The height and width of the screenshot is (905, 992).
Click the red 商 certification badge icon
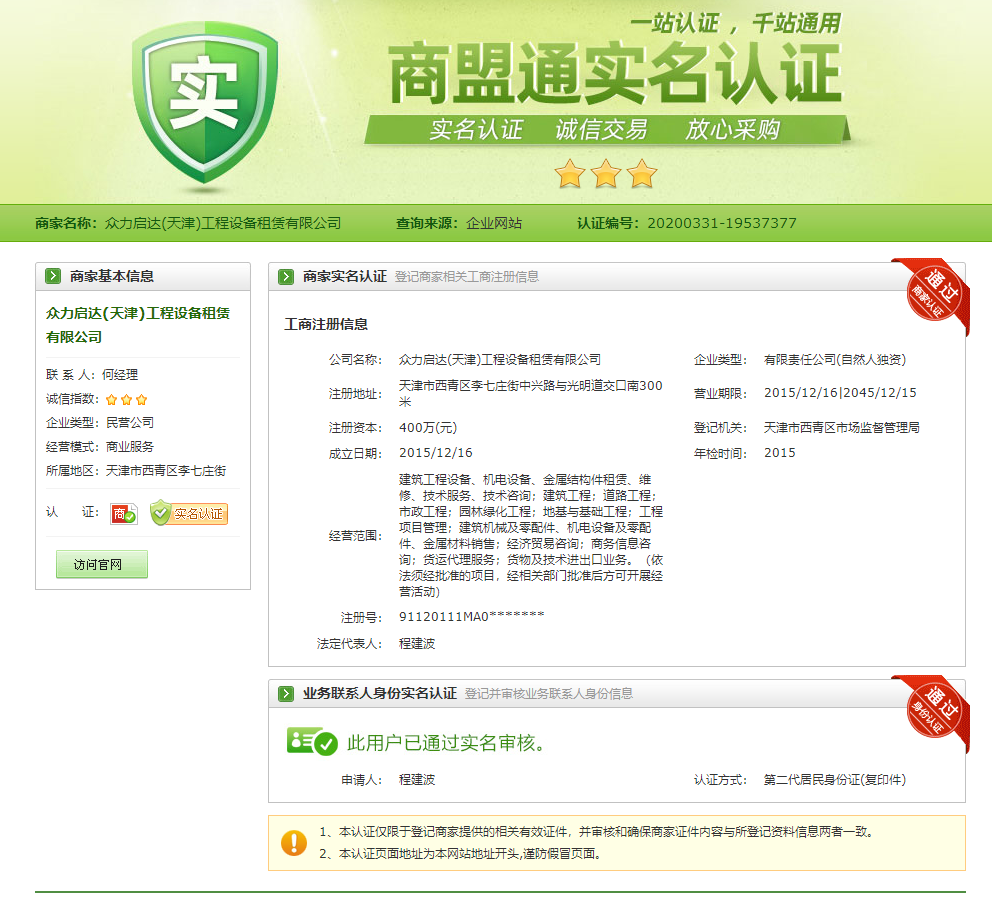coord(123,514)
